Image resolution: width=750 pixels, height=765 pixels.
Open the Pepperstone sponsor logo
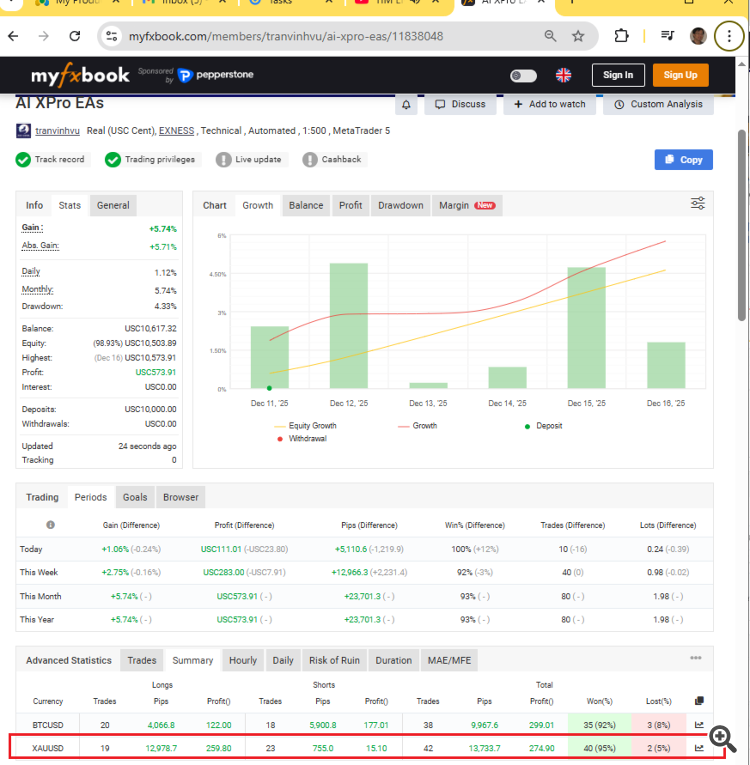click(x=216, y=75)
